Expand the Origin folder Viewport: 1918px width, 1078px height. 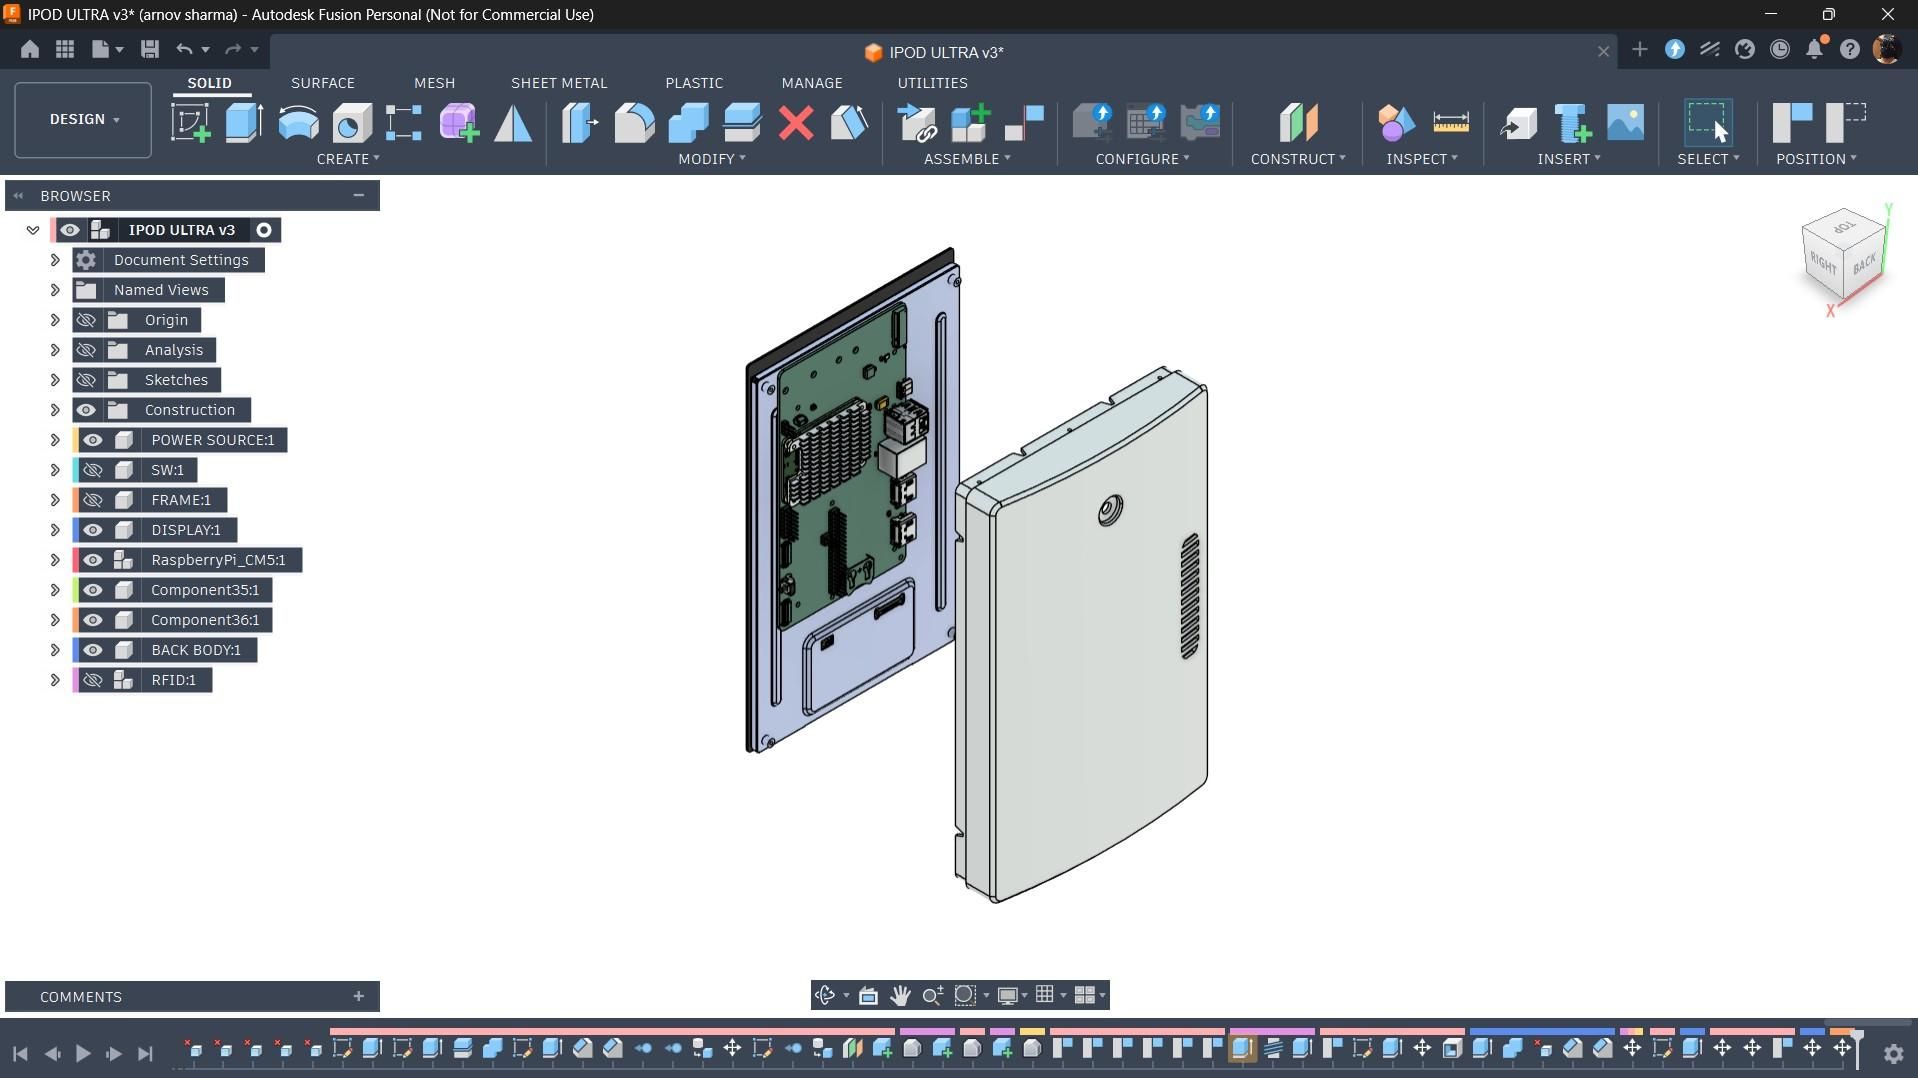pyautogui.click(x=55, y=320)
